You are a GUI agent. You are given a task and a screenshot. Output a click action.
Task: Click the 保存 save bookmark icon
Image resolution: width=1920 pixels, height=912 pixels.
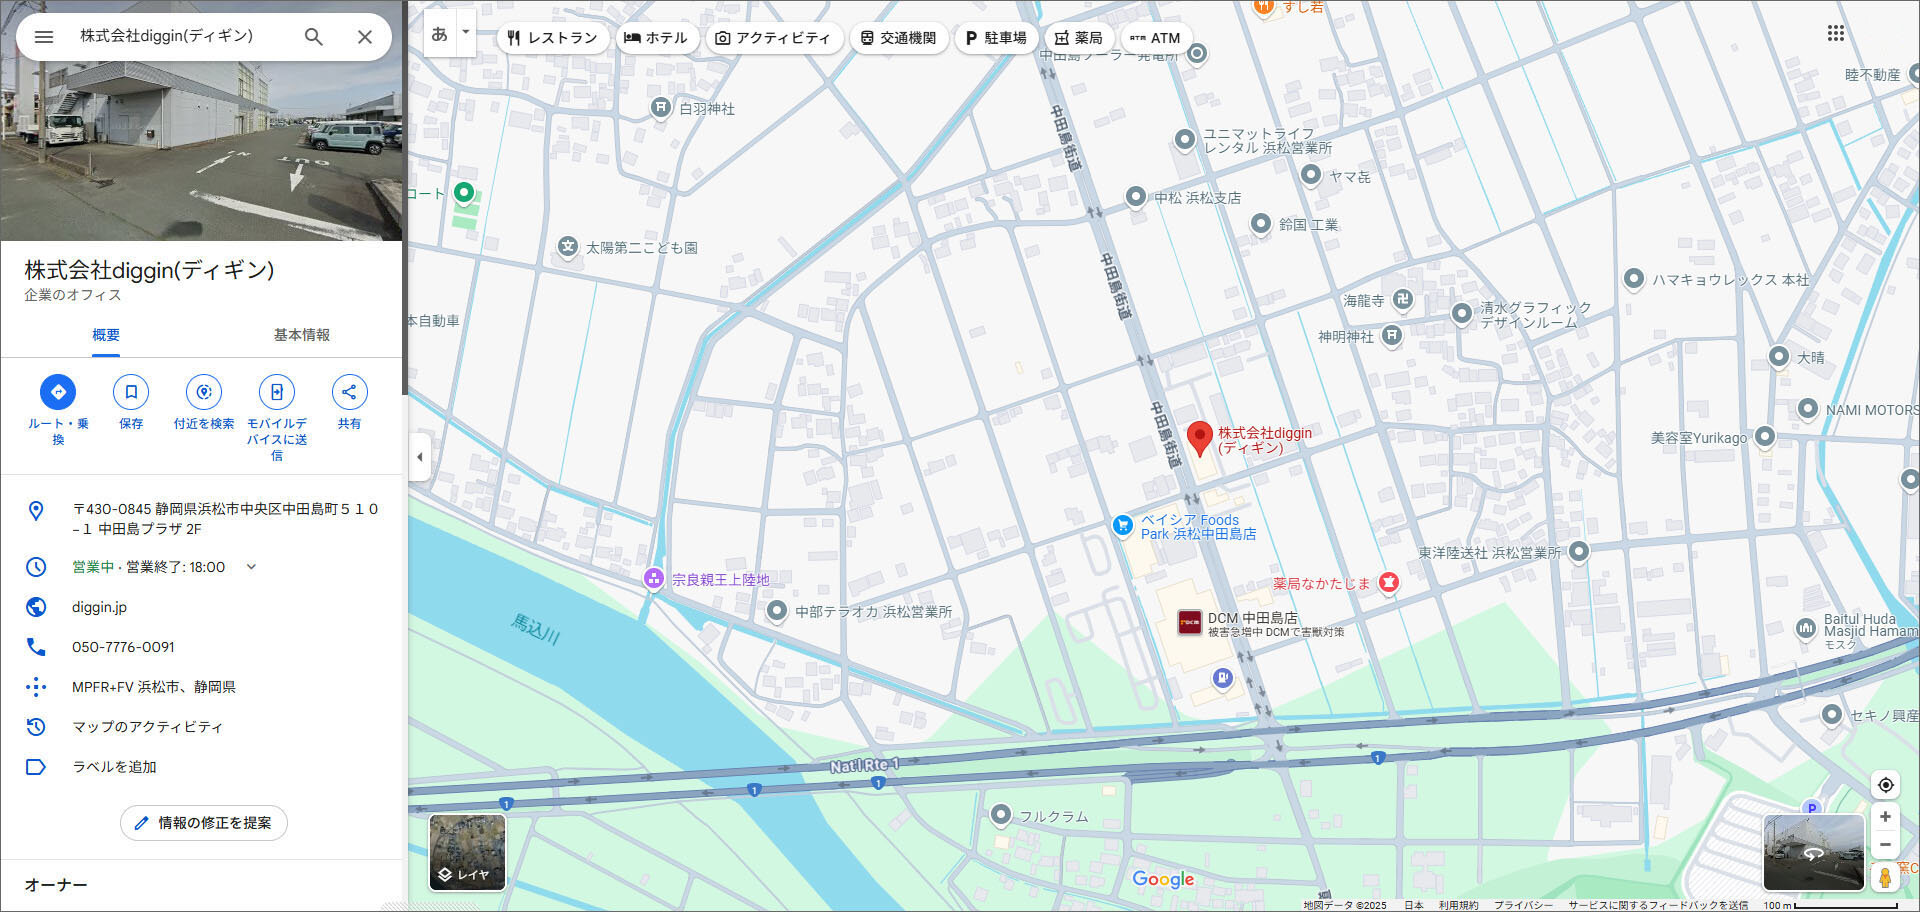pos(131,392)
